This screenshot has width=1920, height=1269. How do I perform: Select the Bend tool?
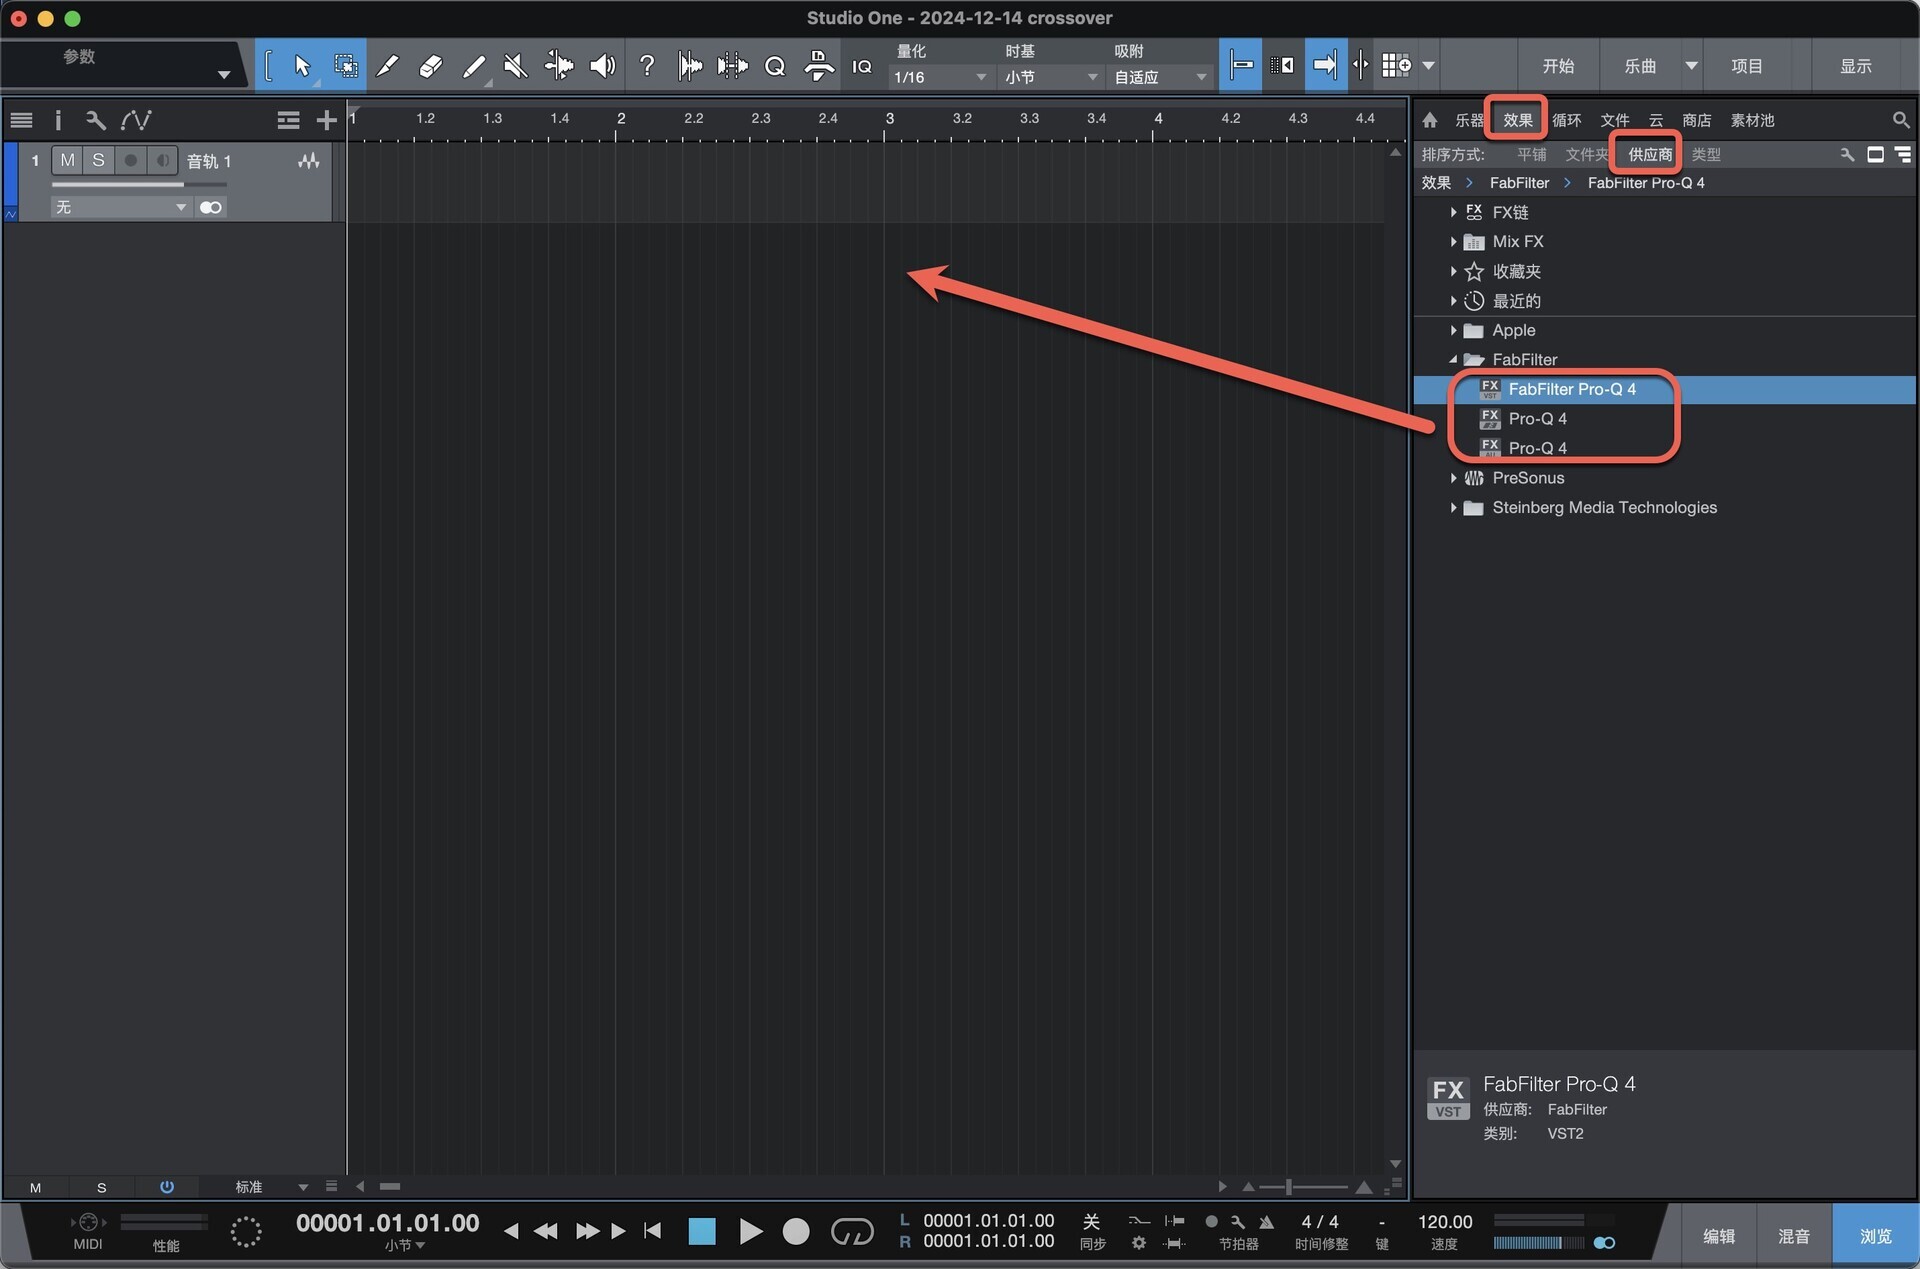pyautogui.click(x=558, y=66)
